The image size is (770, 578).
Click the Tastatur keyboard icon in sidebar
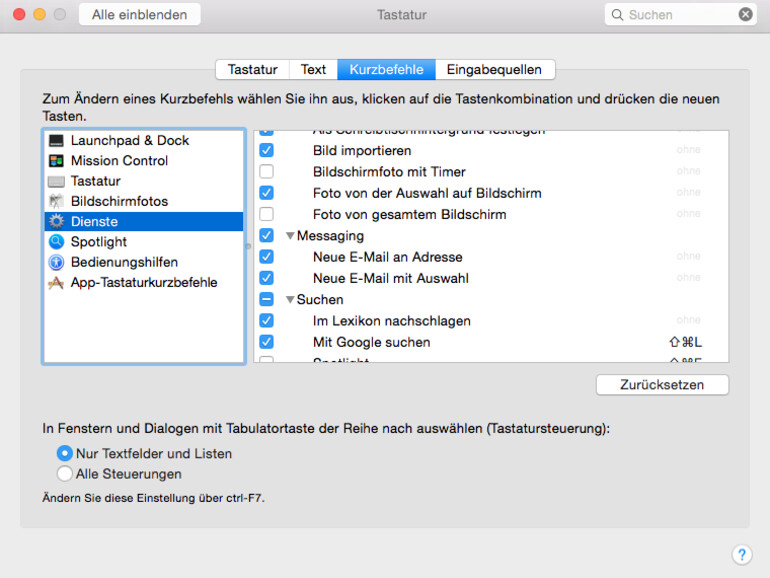56,181
